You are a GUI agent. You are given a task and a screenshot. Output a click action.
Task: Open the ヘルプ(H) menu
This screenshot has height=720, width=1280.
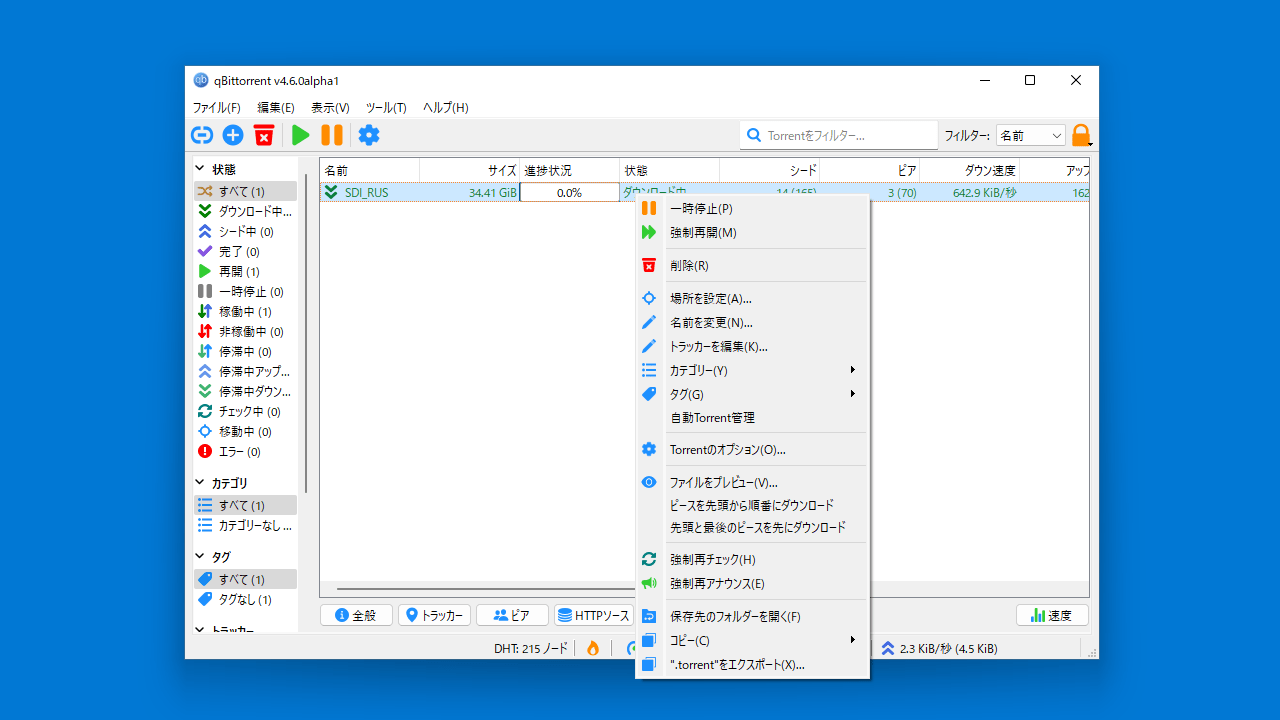click(446, 107)
